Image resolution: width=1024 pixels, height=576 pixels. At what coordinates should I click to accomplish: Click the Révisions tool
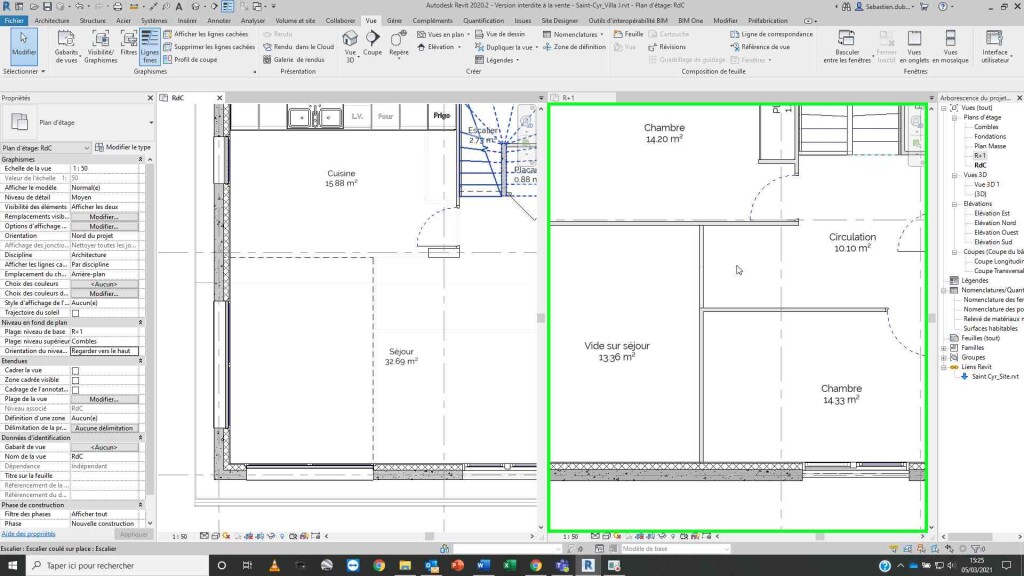(x=667, y=47)
